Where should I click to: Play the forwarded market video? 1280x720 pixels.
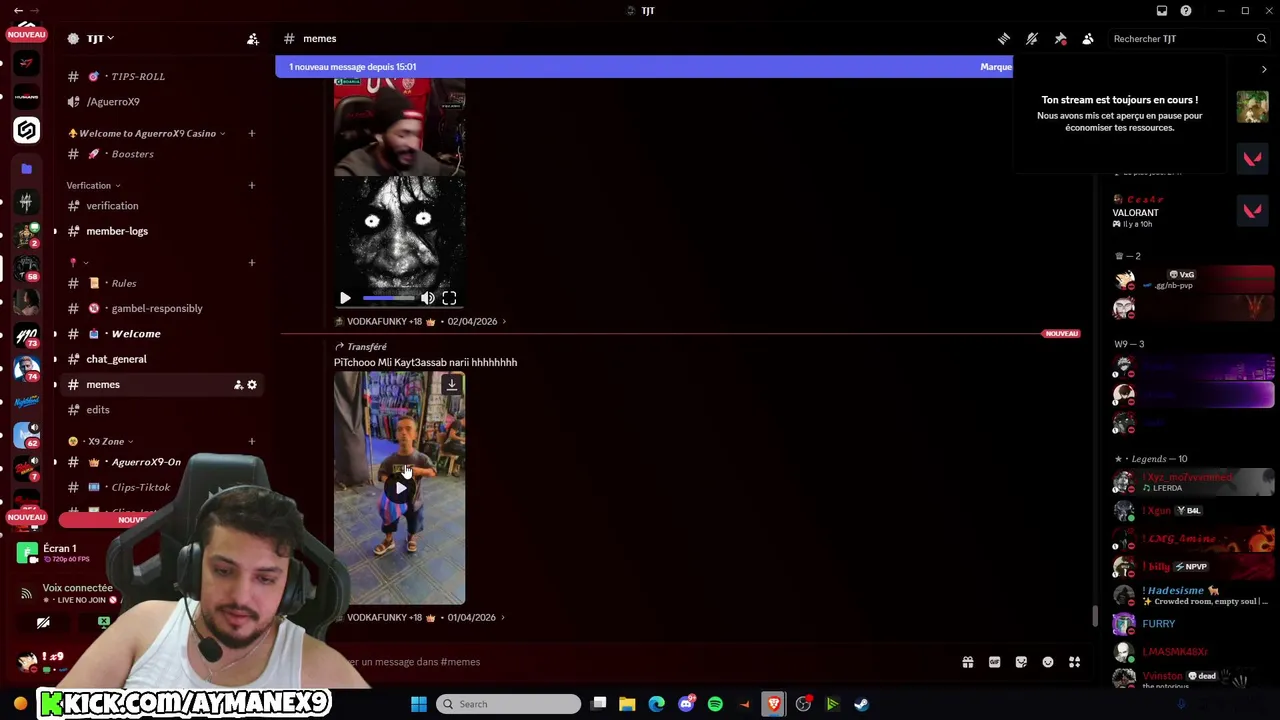pyautogui.click(x=400, y=488)
